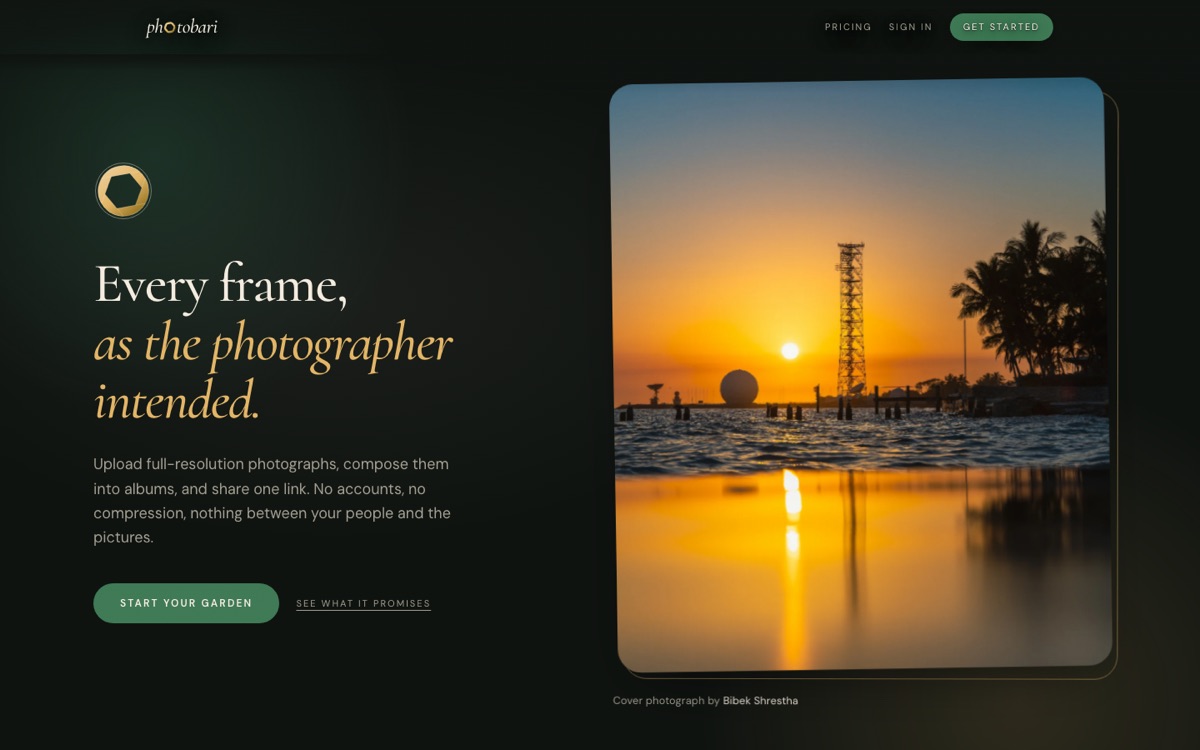Image resolution: width=1200 pixels, height=750 pixels.
Task: Open the sunset cover photograph
Action: click(x=861, y=375)
